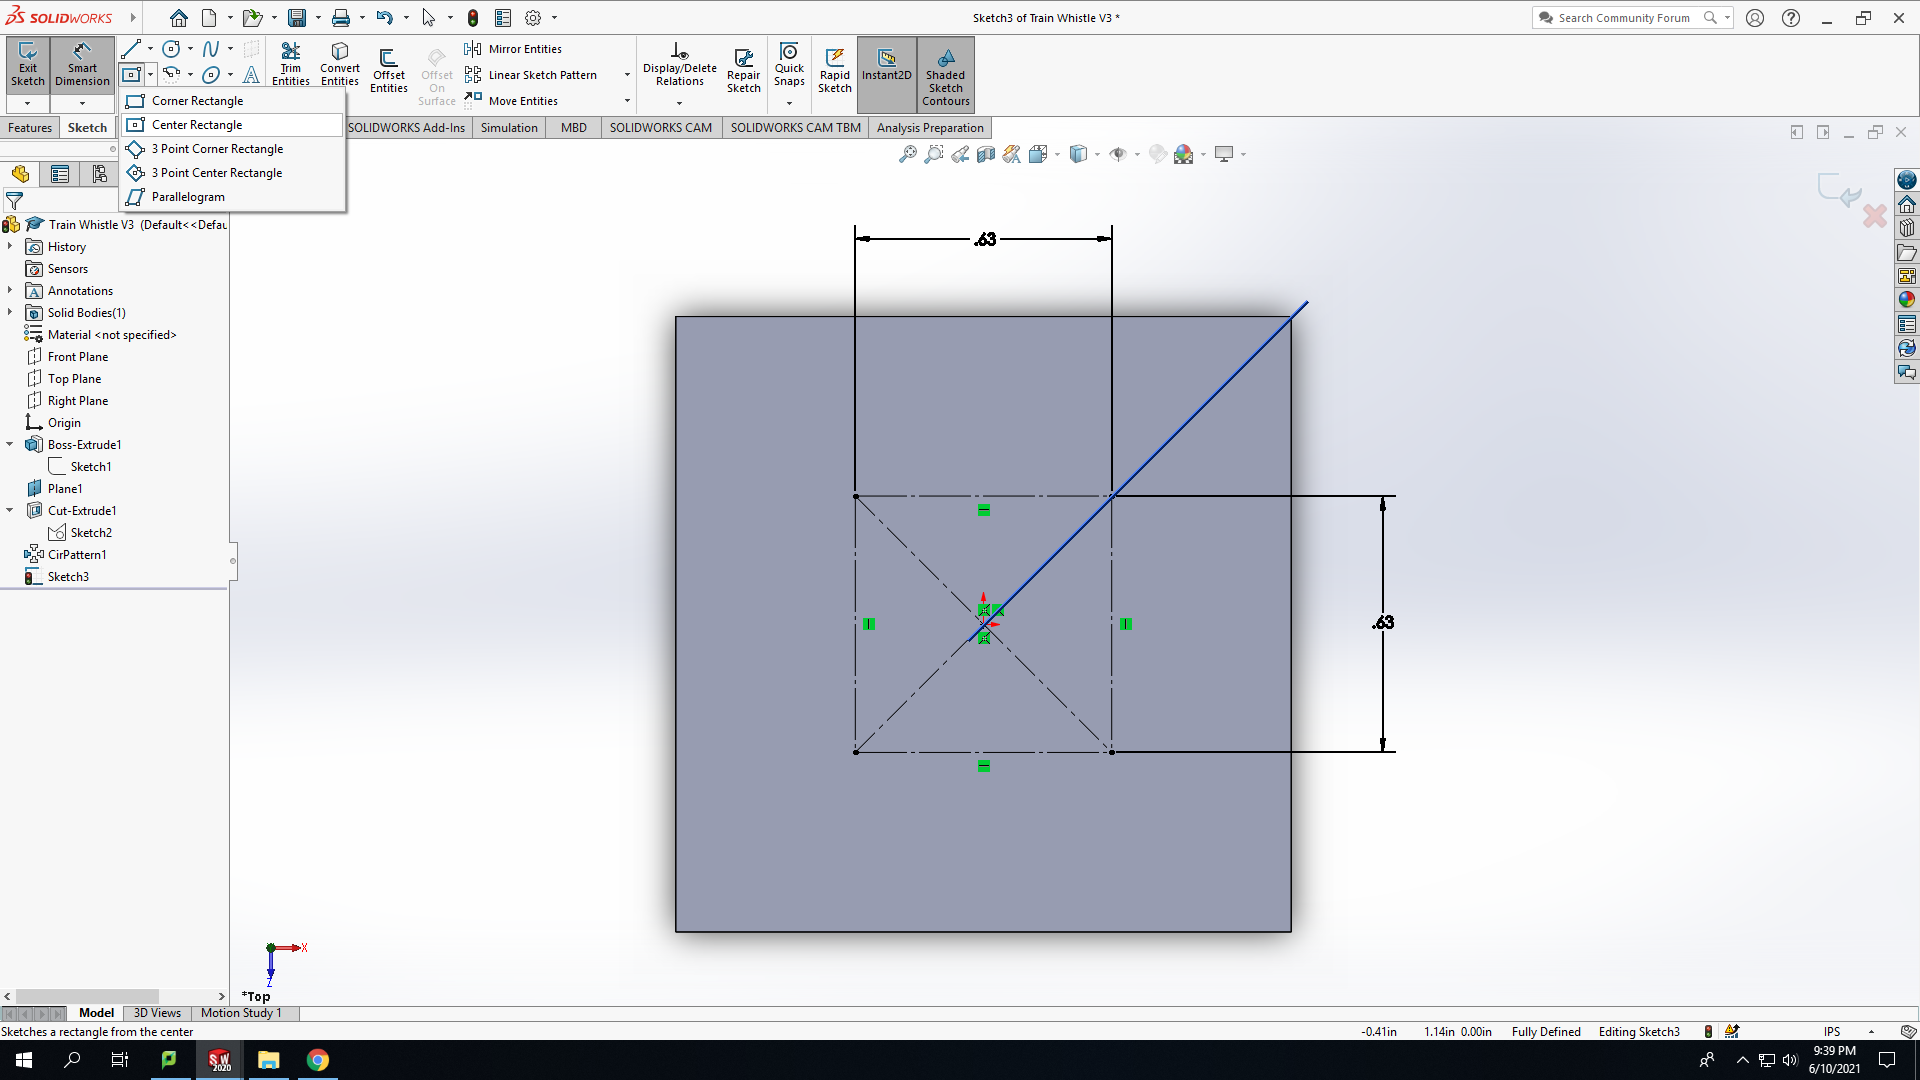Collapse the Boss-Extrude1 tree node

10,445
